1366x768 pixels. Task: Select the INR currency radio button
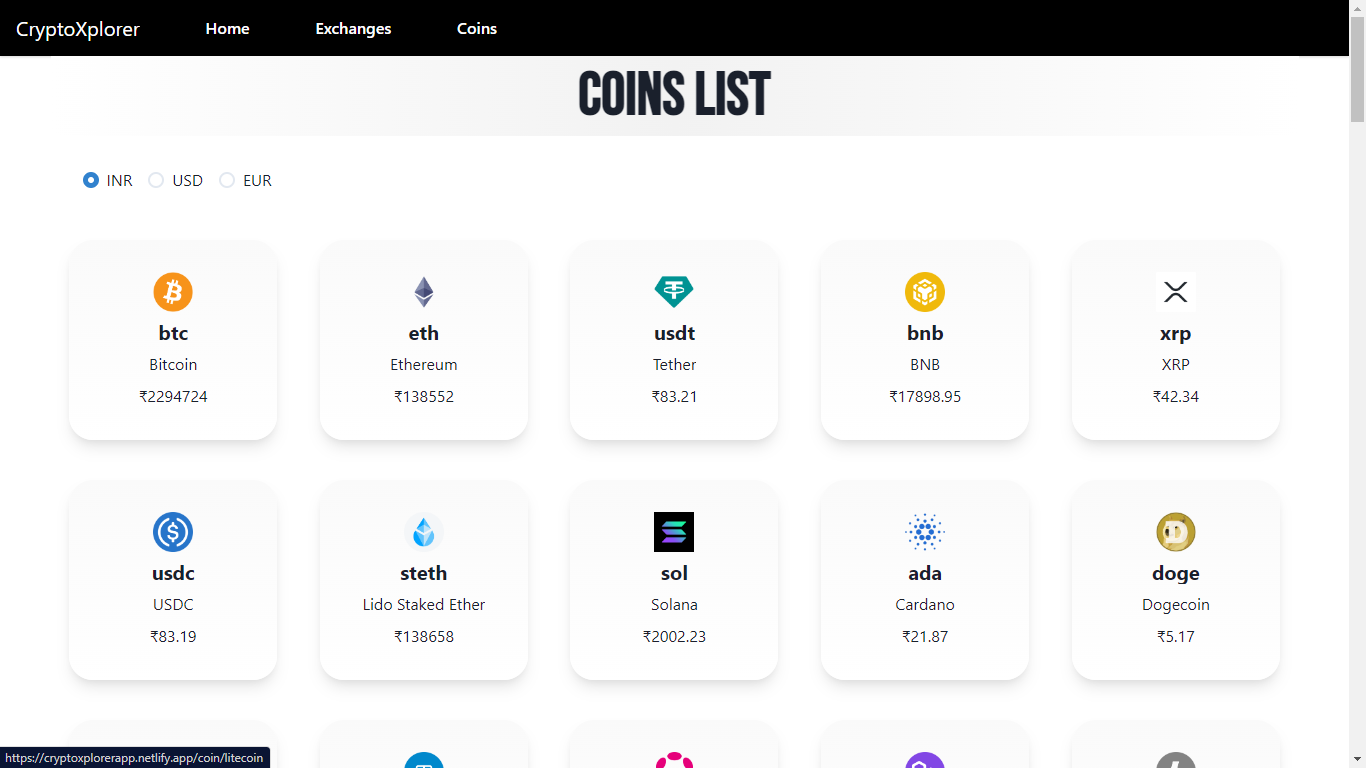90,180
